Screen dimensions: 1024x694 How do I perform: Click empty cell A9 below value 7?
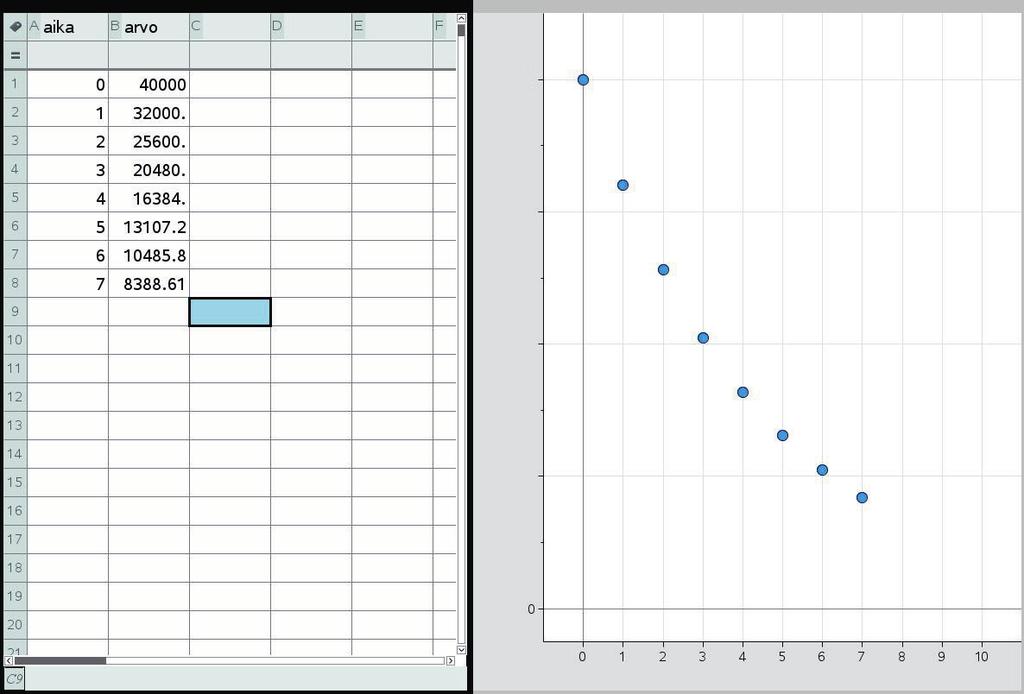click(x=68, y=312)
